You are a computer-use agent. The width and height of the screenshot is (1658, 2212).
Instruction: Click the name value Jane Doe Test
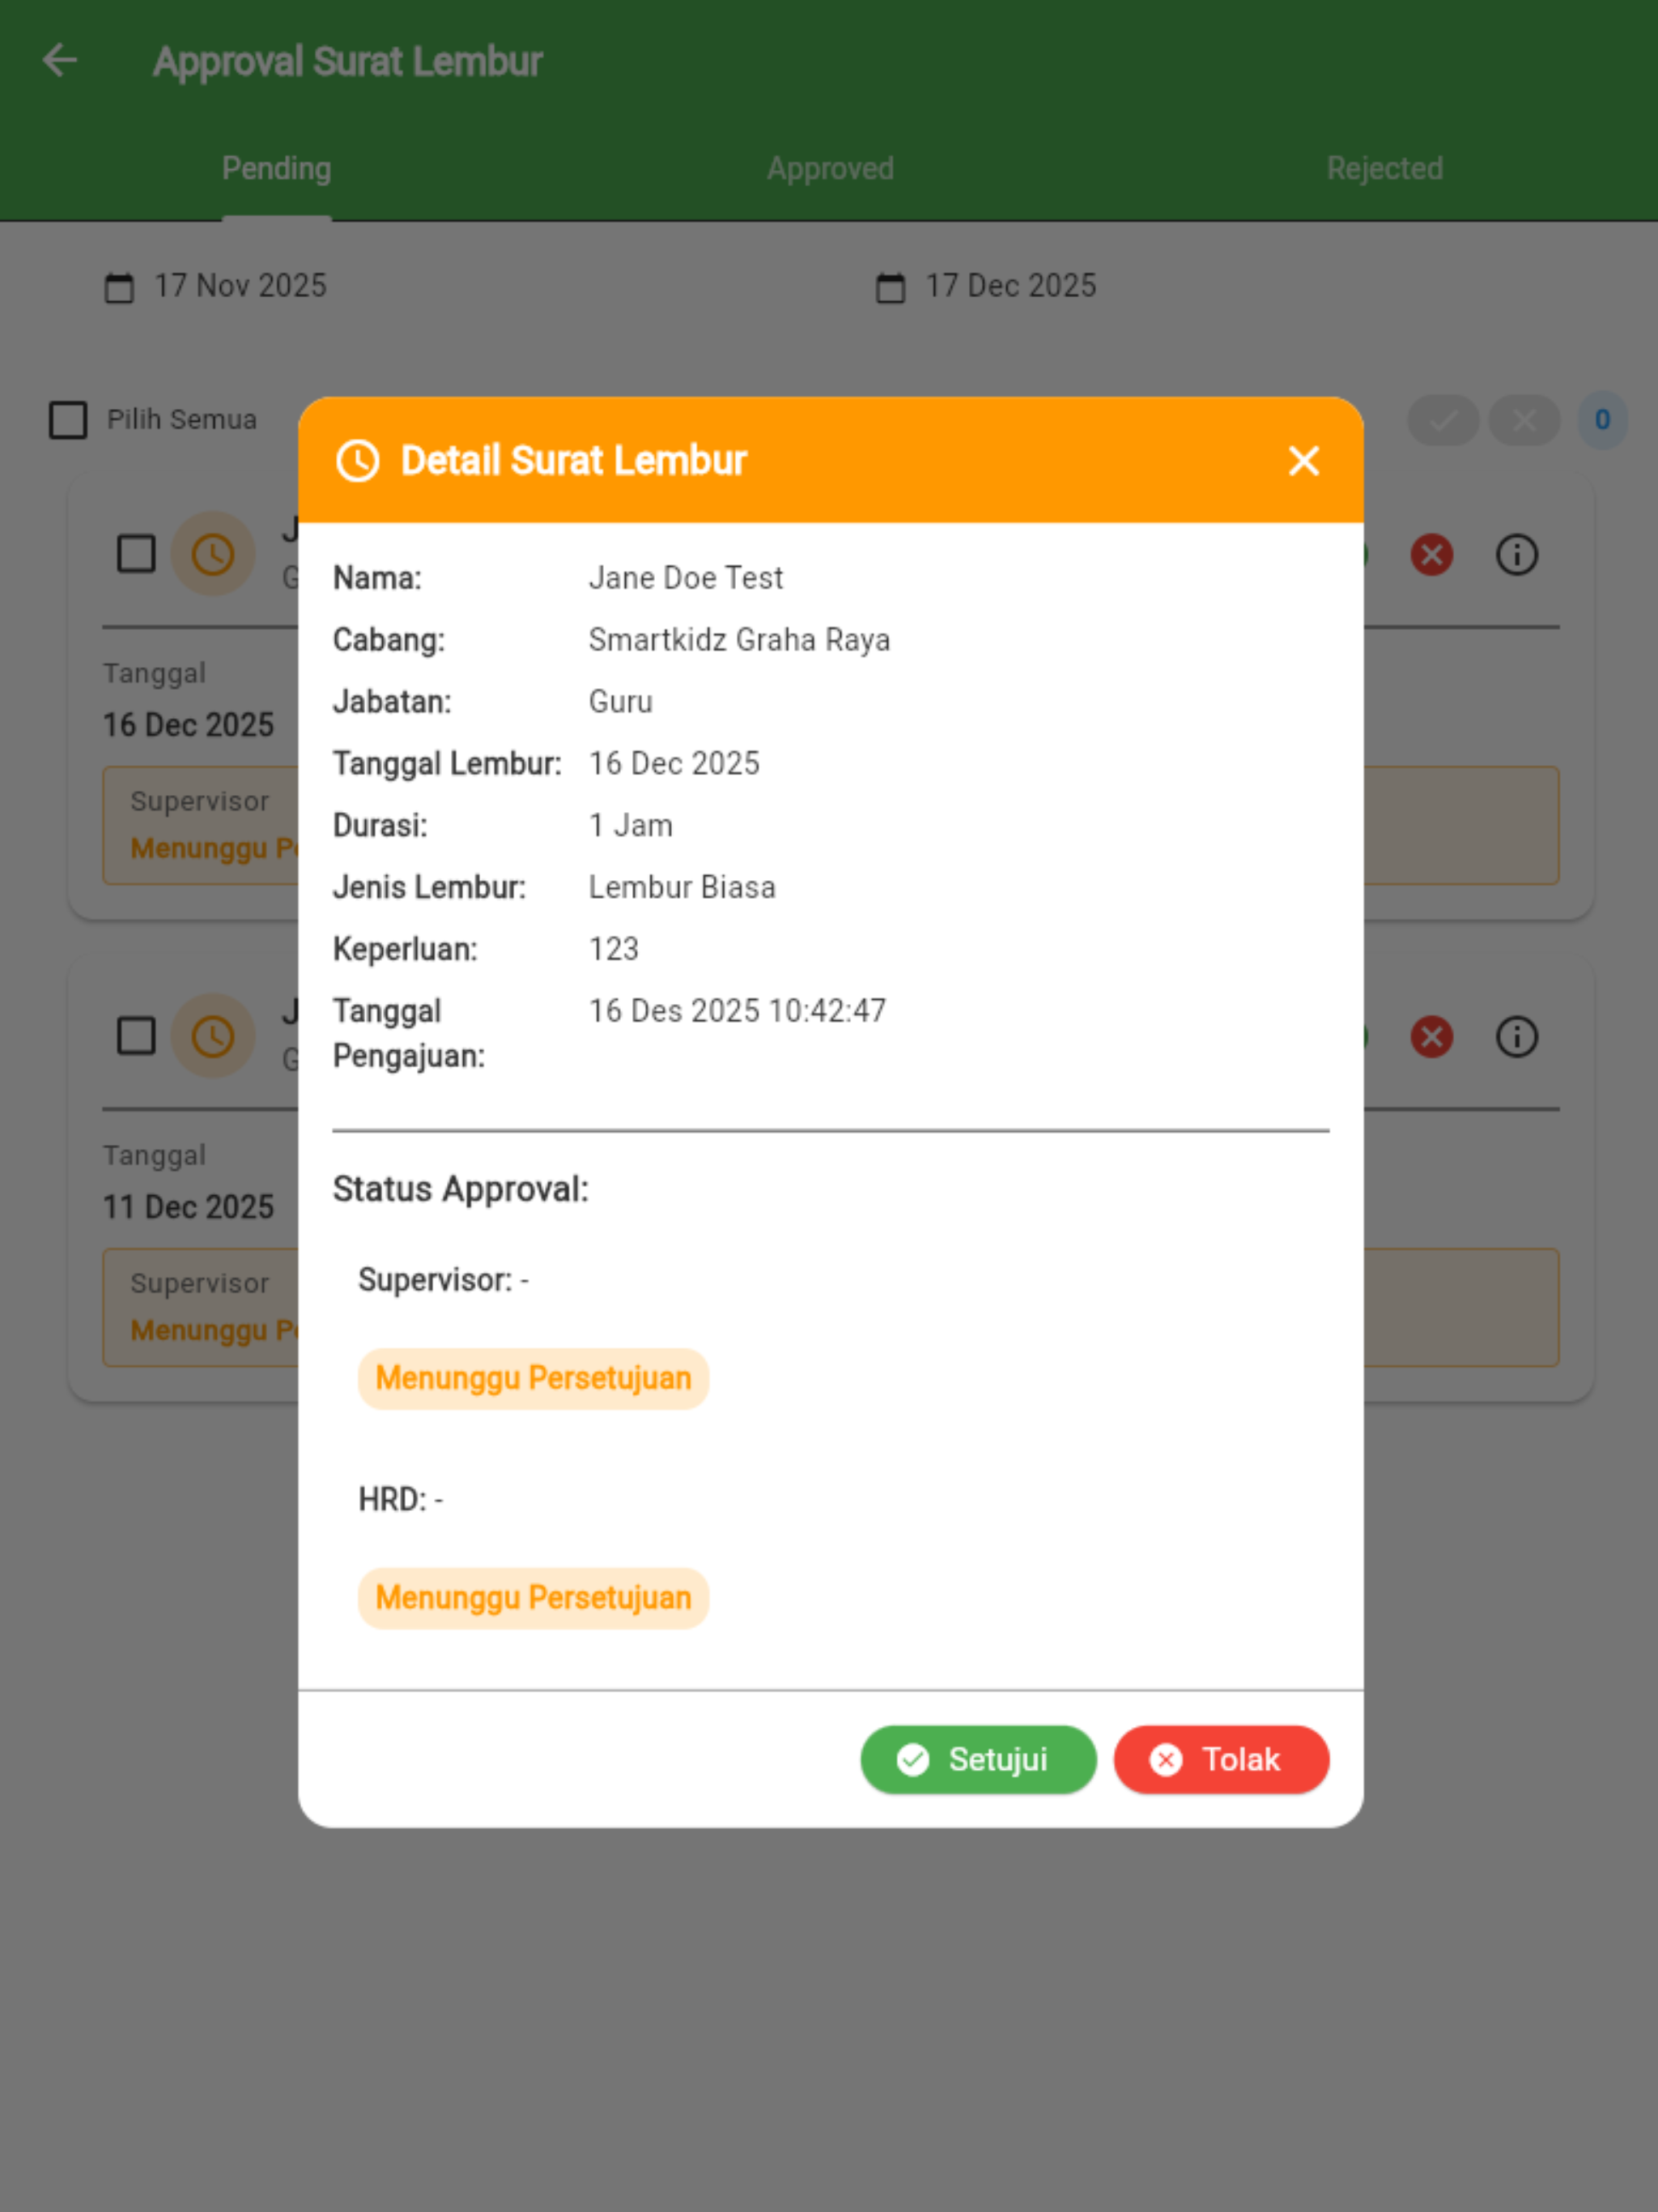(686, 578)
